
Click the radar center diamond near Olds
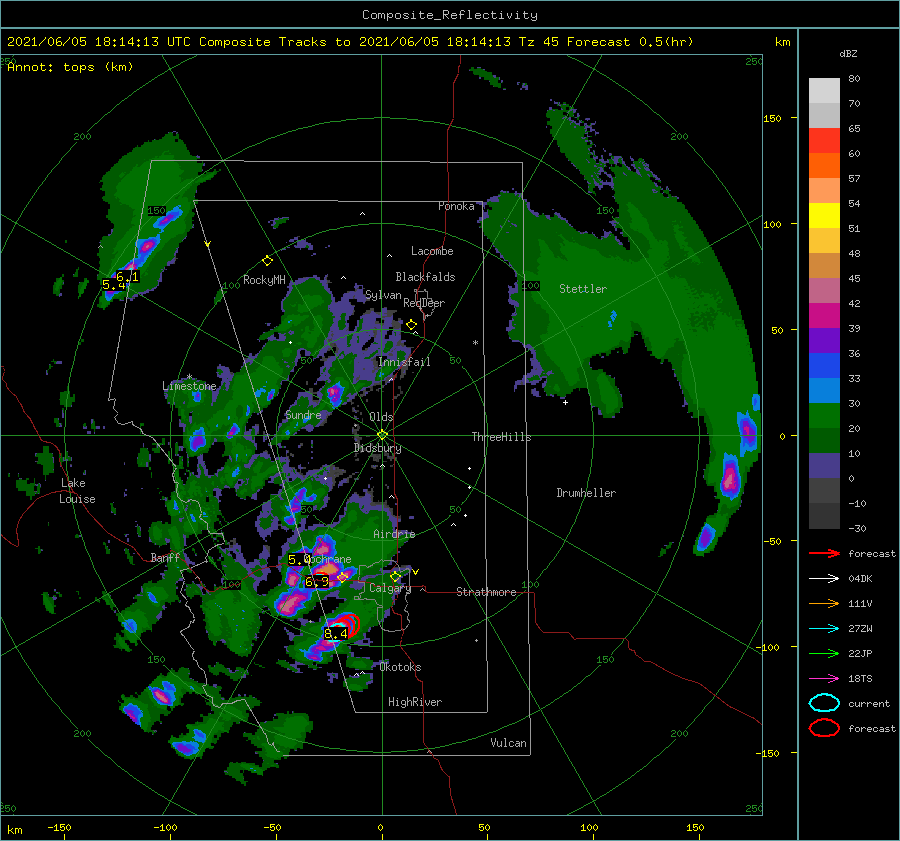tap(382, 435)
